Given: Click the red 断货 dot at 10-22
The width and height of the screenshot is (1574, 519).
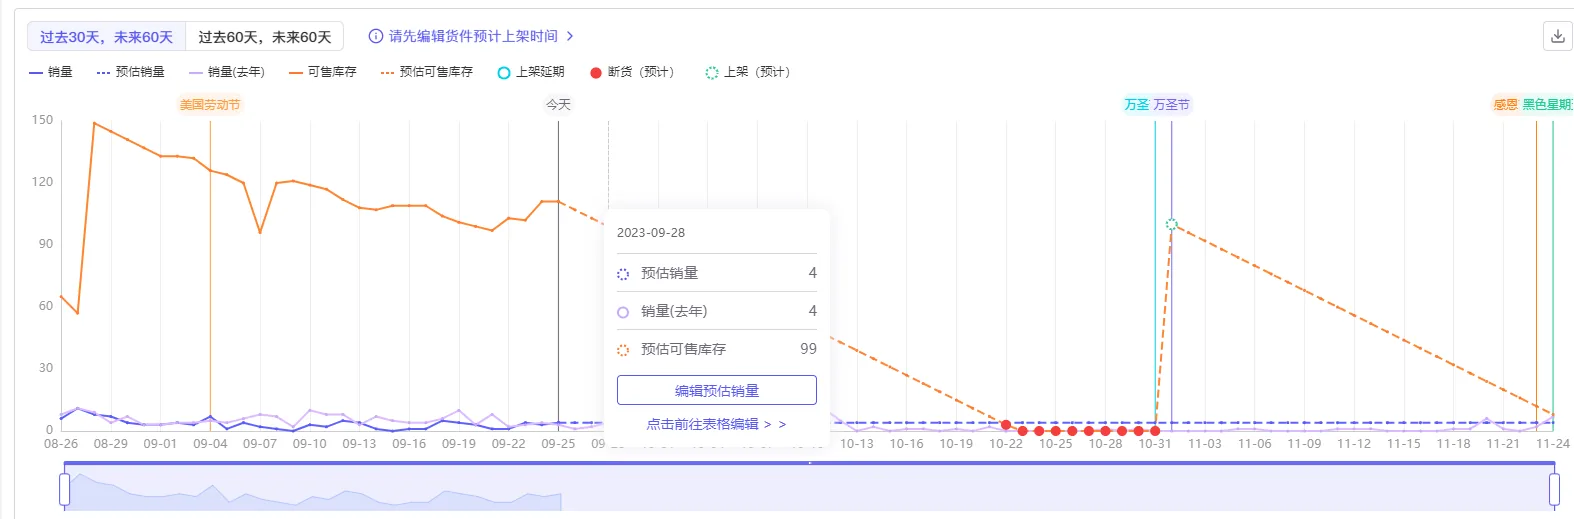Looking at the screenshot, I should 1006,425.
